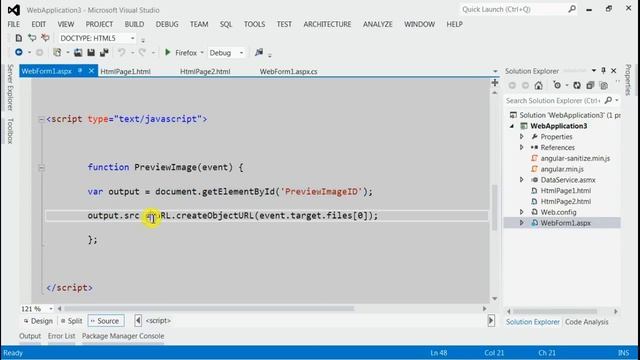Click the Visual Studio logo icon
Viewport: 640px width, 360px height.
[13, 10]
